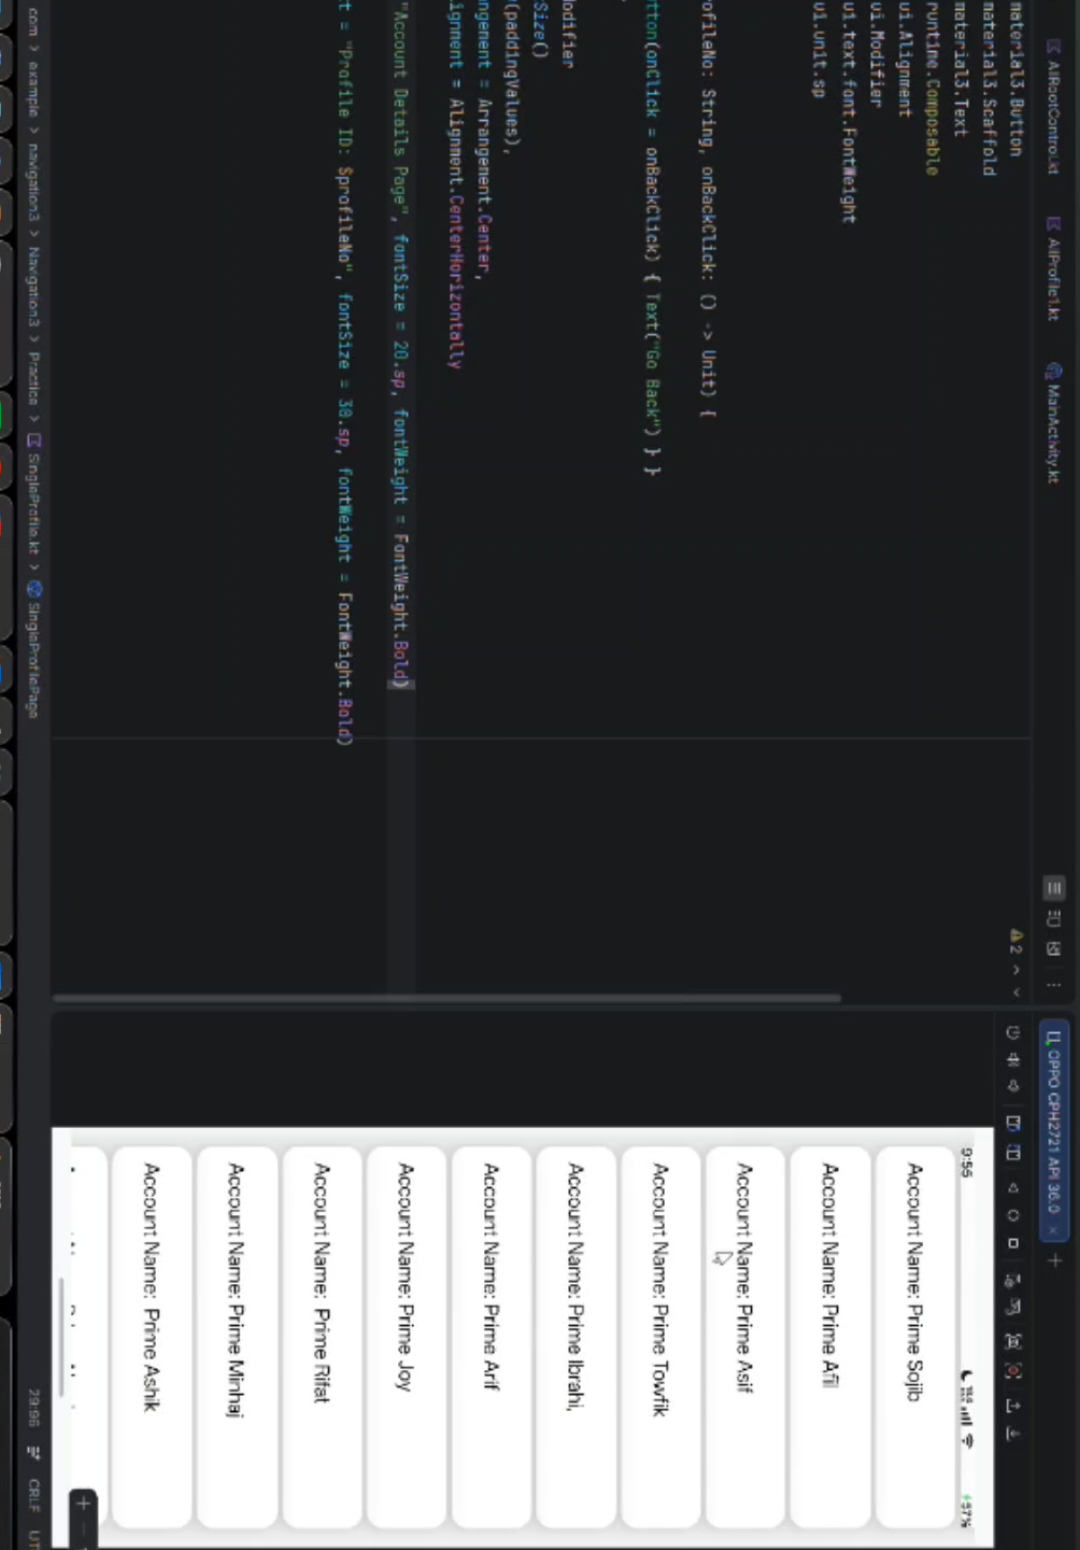This screenshot has width=1080, height=1550.
Task: Tap the circular Home navigation icon
Action: click(x=1013, y=1215)
